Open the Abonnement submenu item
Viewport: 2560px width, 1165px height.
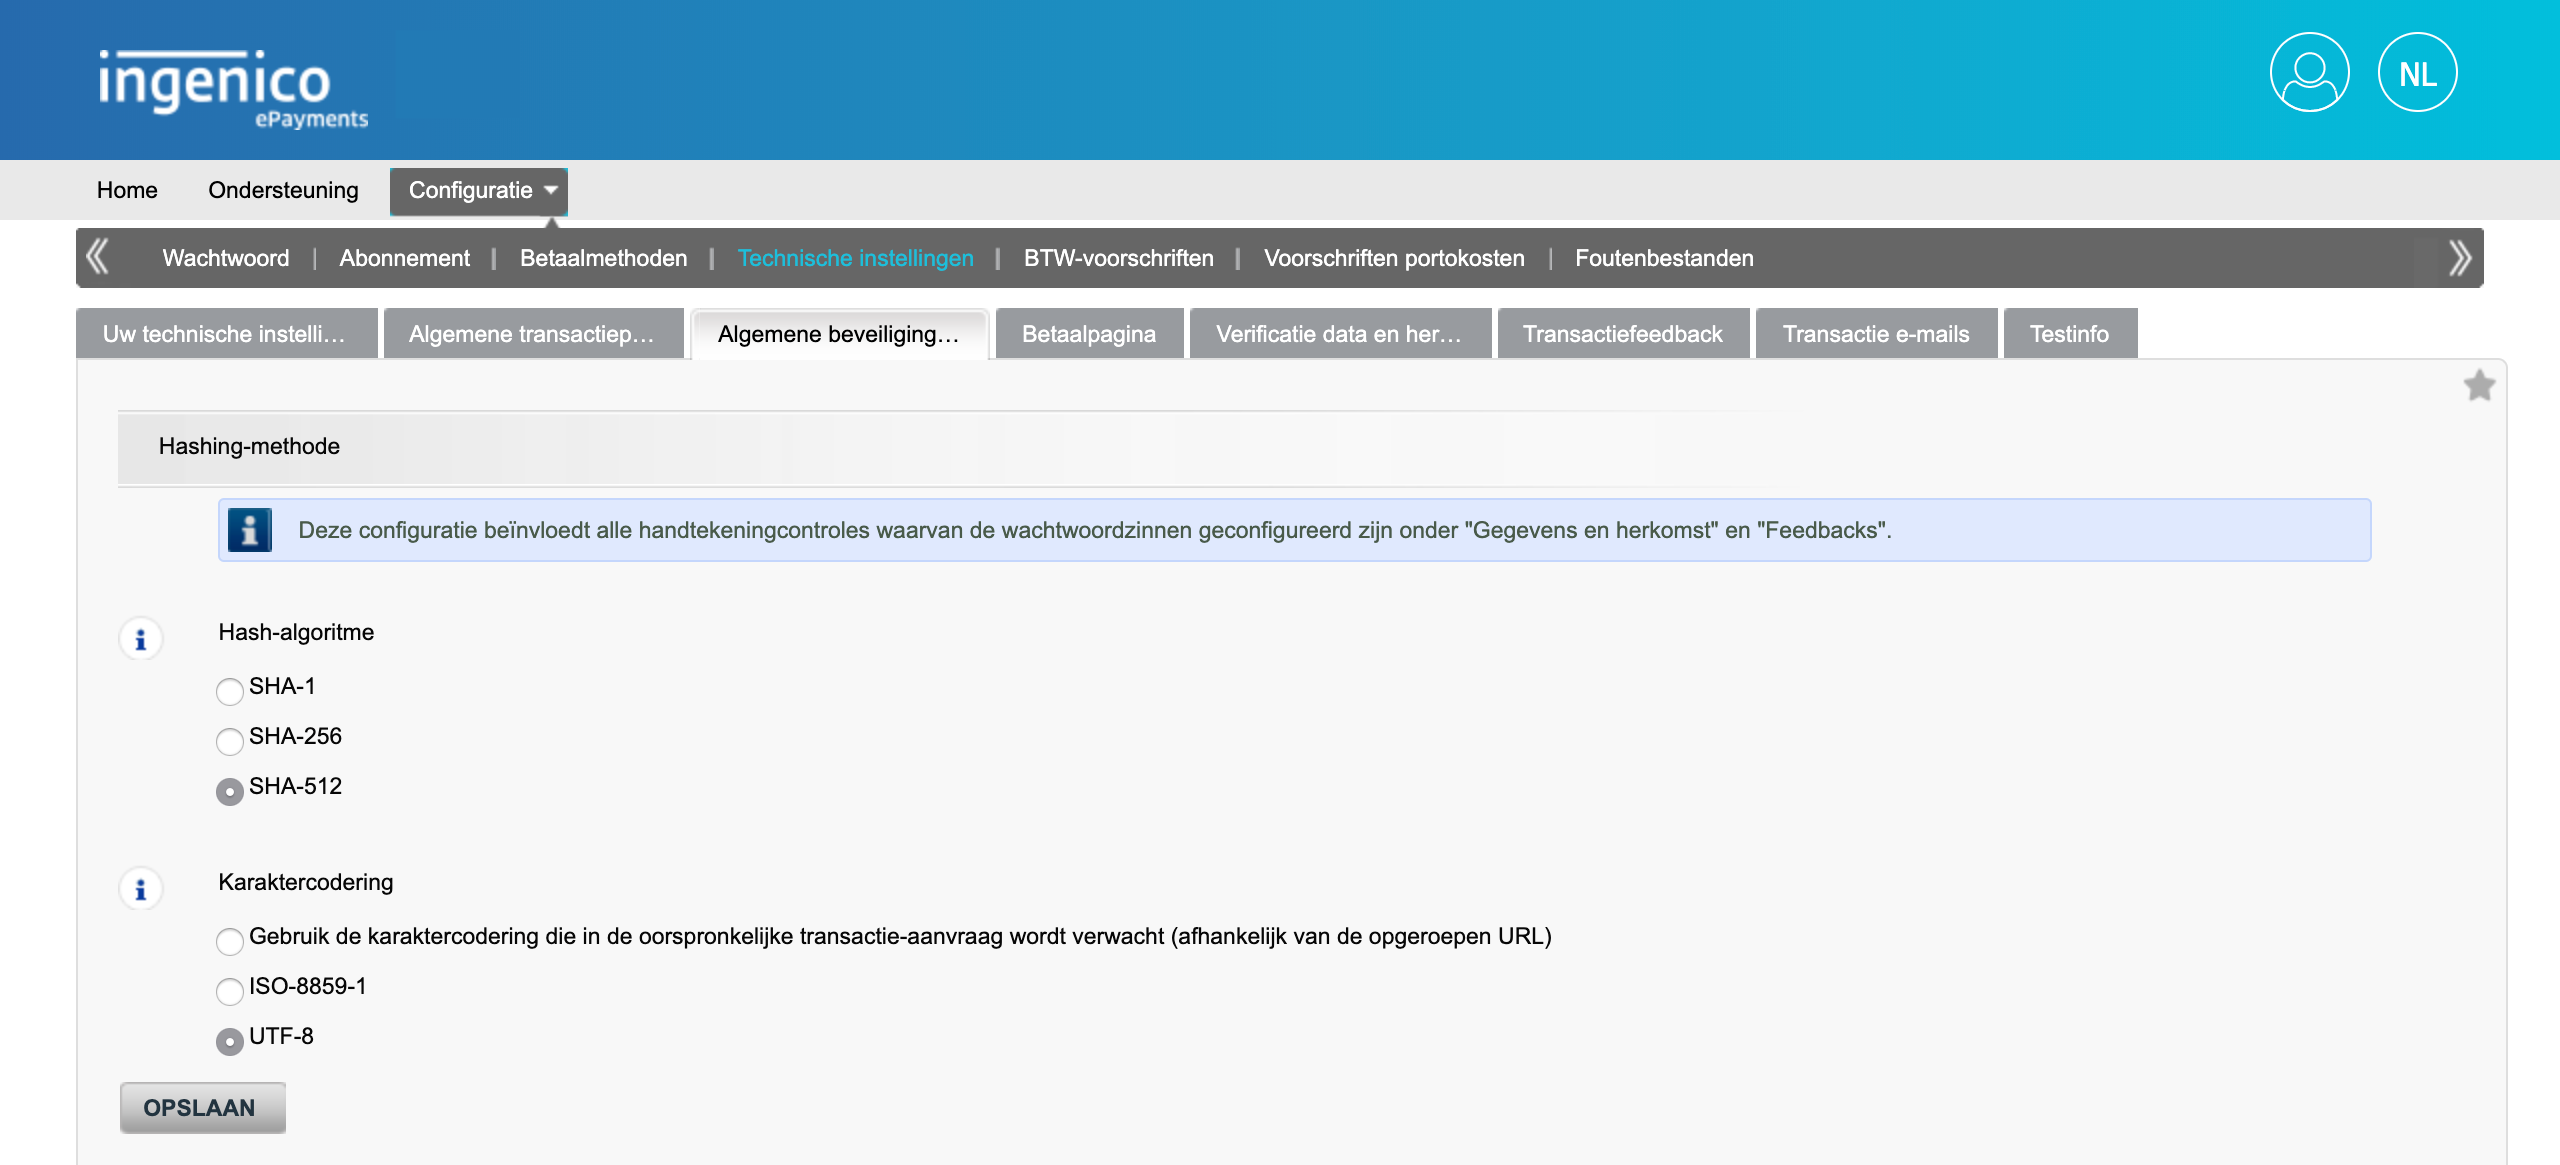pyautogui.click(x=404, y=258)
